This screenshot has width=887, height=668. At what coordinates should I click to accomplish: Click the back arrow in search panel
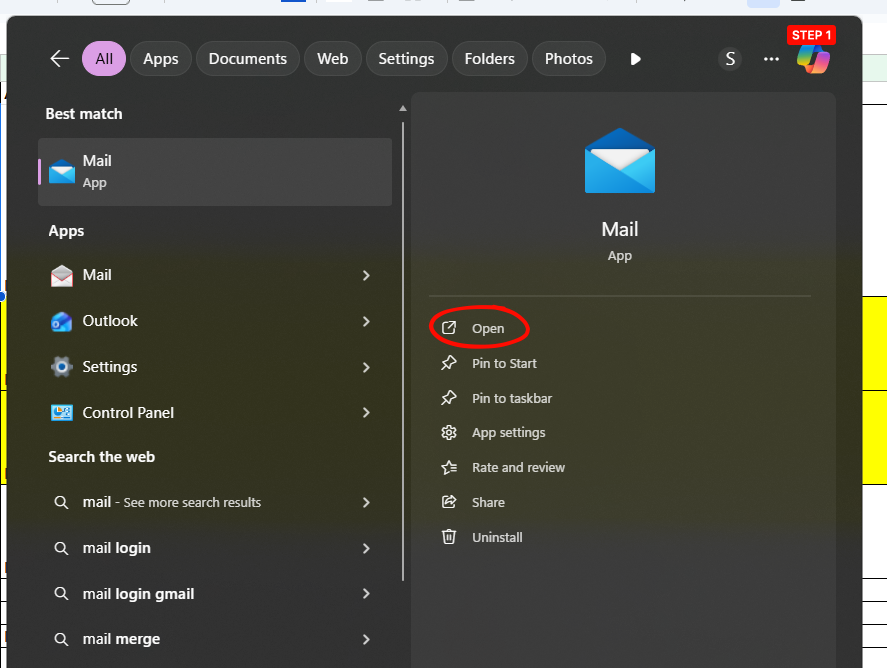click(x=59, y=59)
